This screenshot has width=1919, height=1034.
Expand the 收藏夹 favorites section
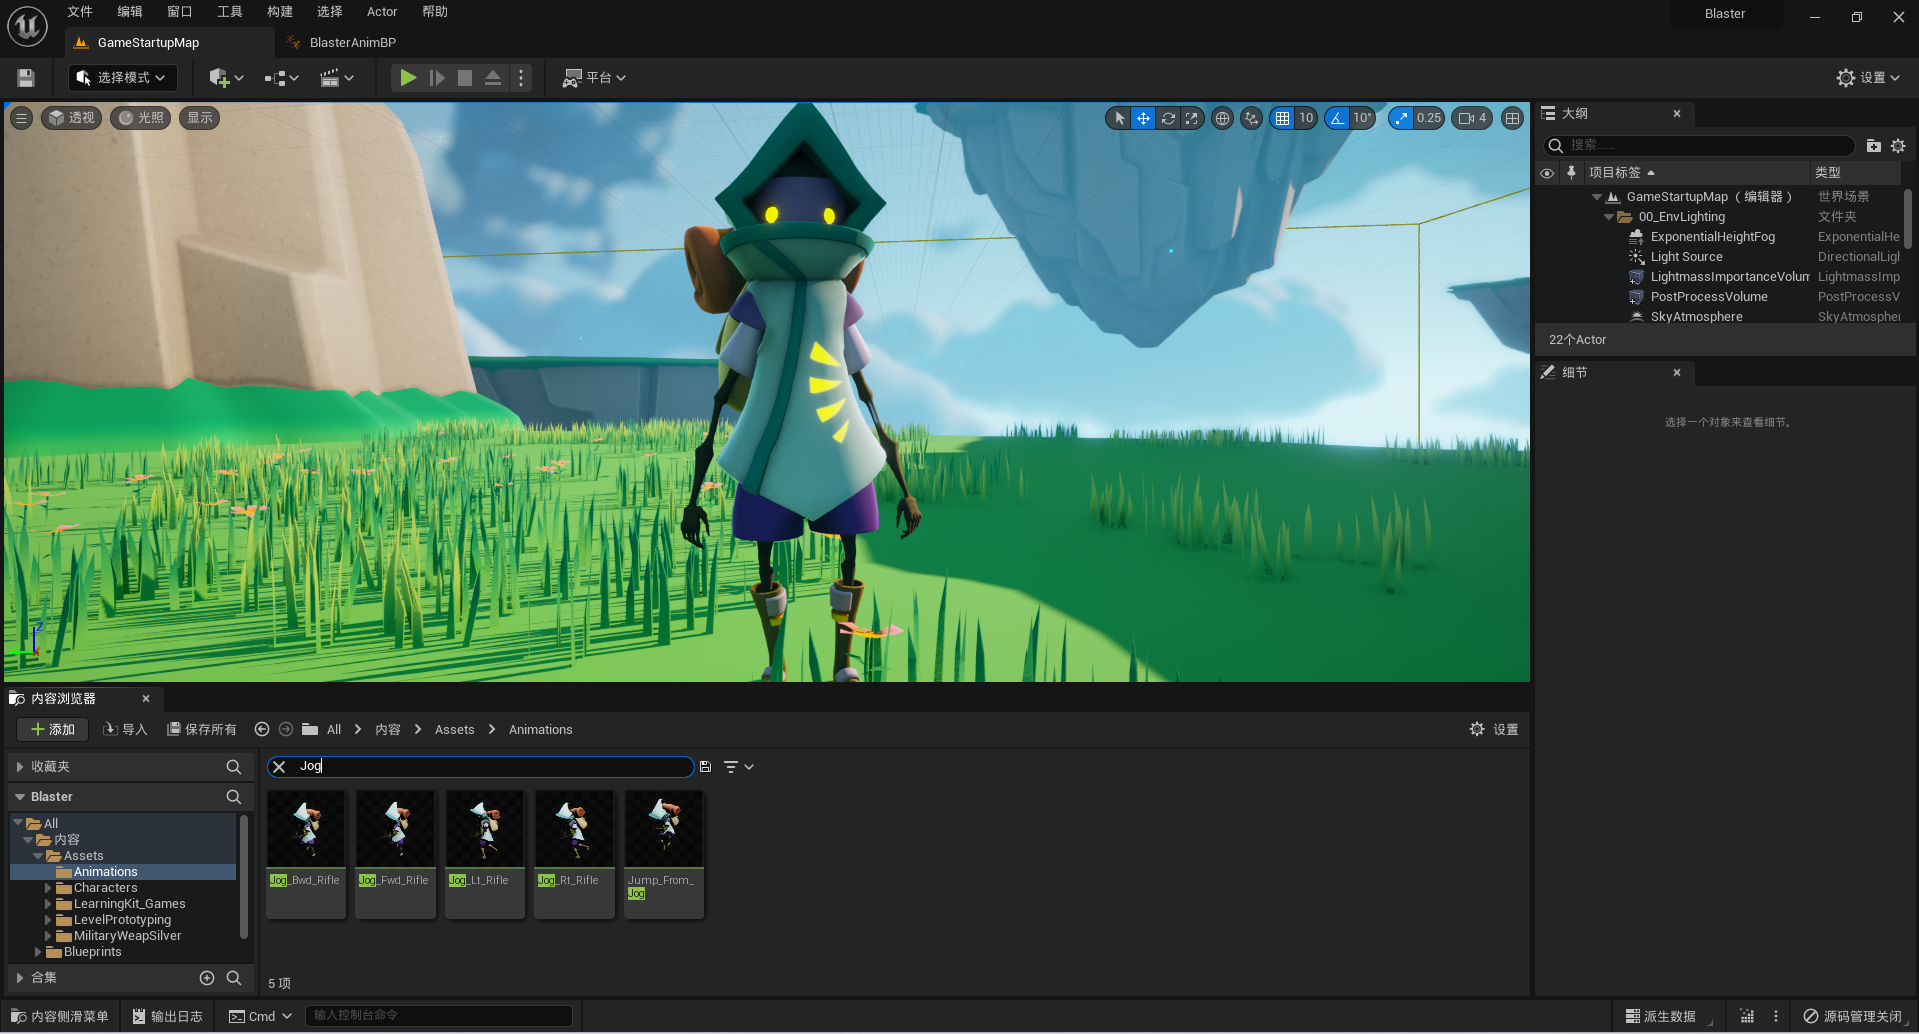point(20,767)
